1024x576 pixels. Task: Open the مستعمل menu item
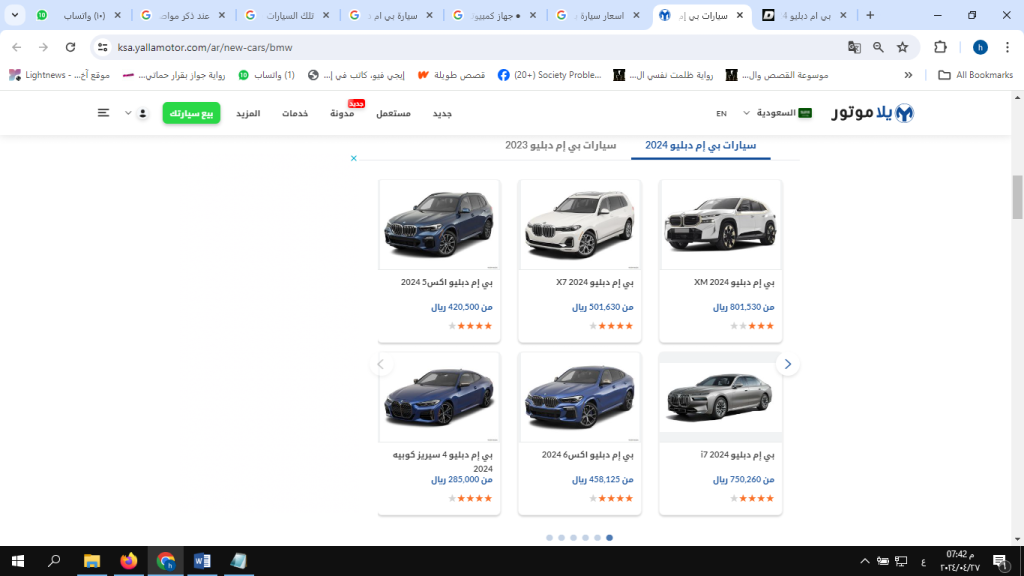(x=393, y=114)
